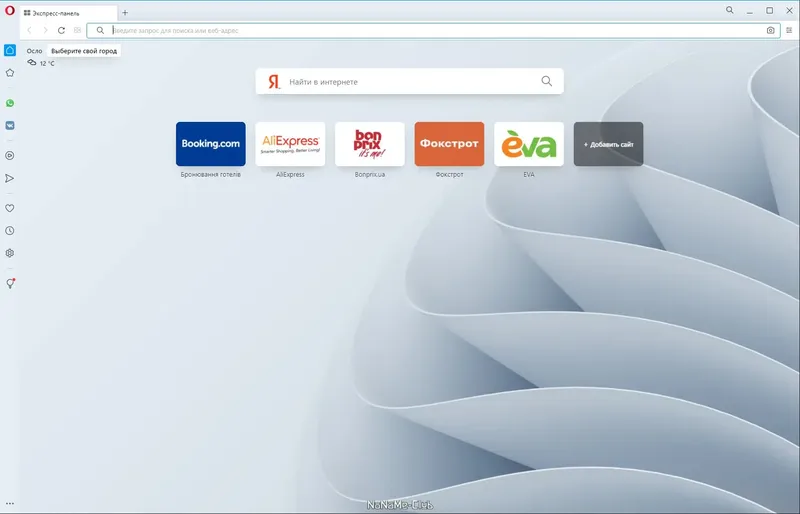
Task: Open WhatsApp in the sidebar
Action: 10,103
